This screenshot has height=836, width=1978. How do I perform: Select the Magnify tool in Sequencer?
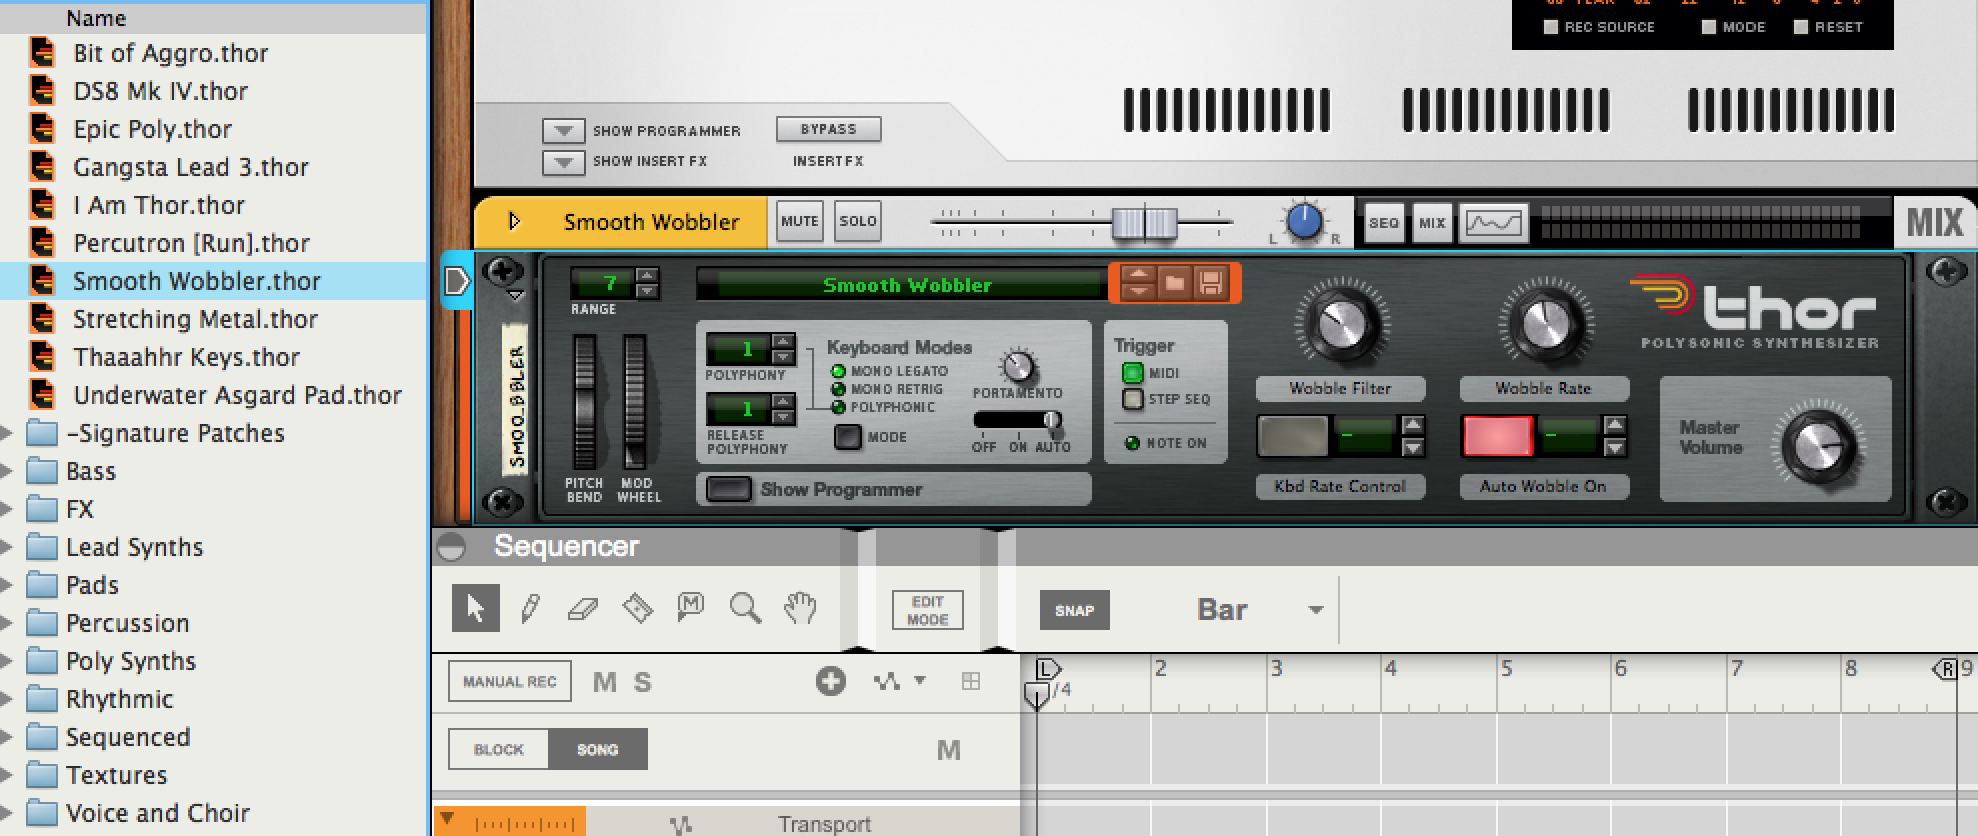(745, 607)
